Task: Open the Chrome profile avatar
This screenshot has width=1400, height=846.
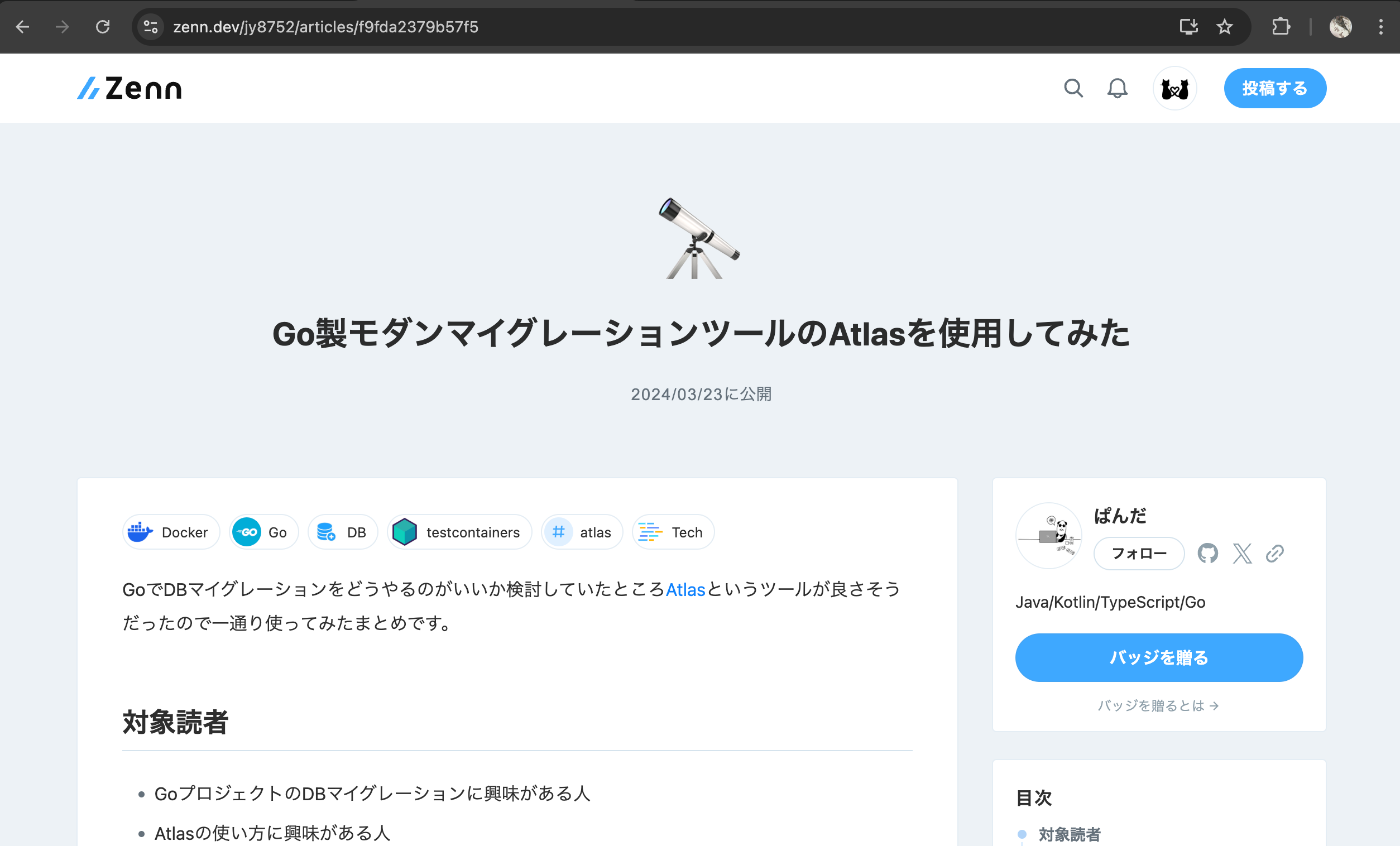Action: tap(1341, 27)
